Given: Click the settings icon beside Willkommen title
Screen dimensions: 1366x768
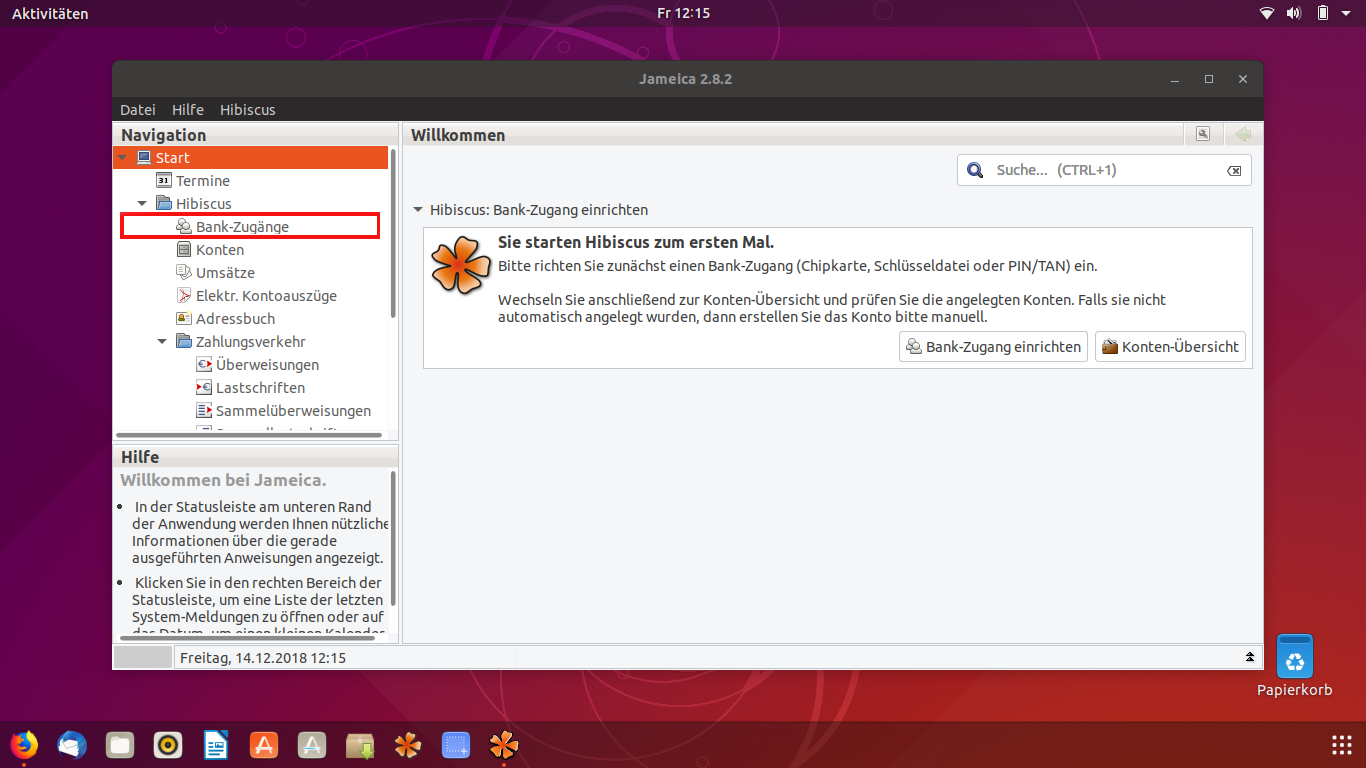Looking at the screenshot, I should 1203,134.
